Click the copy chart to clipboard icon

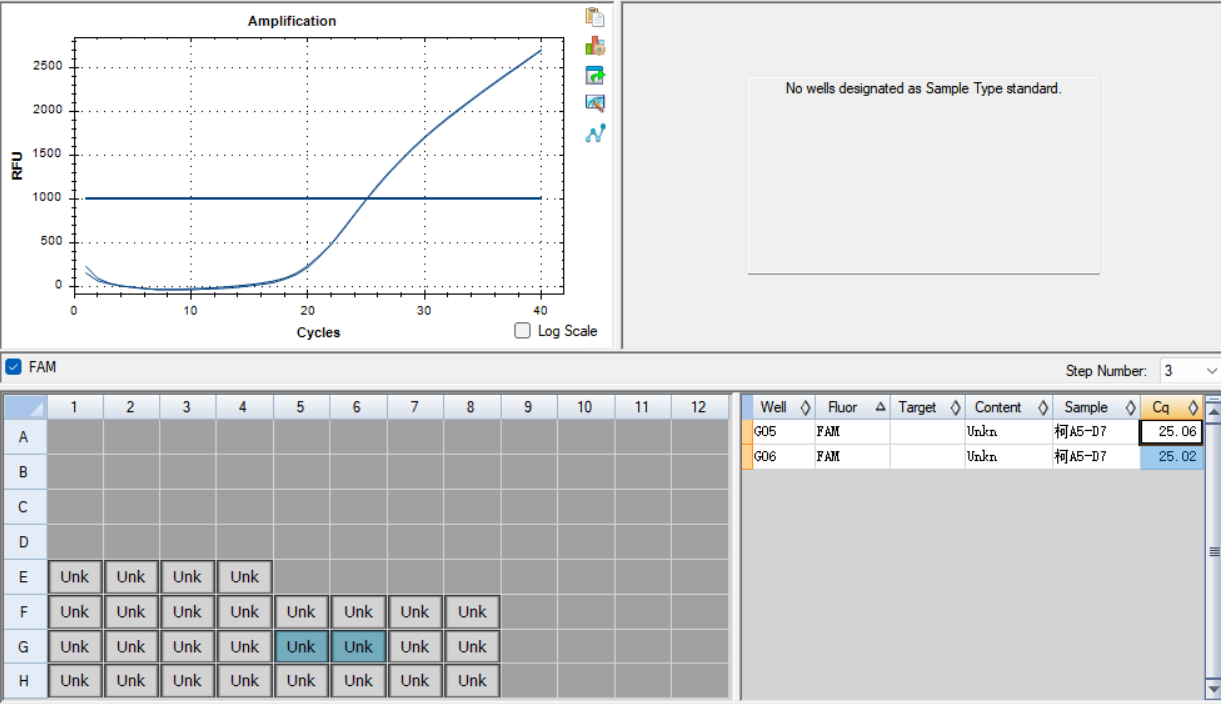pos(595,17)
